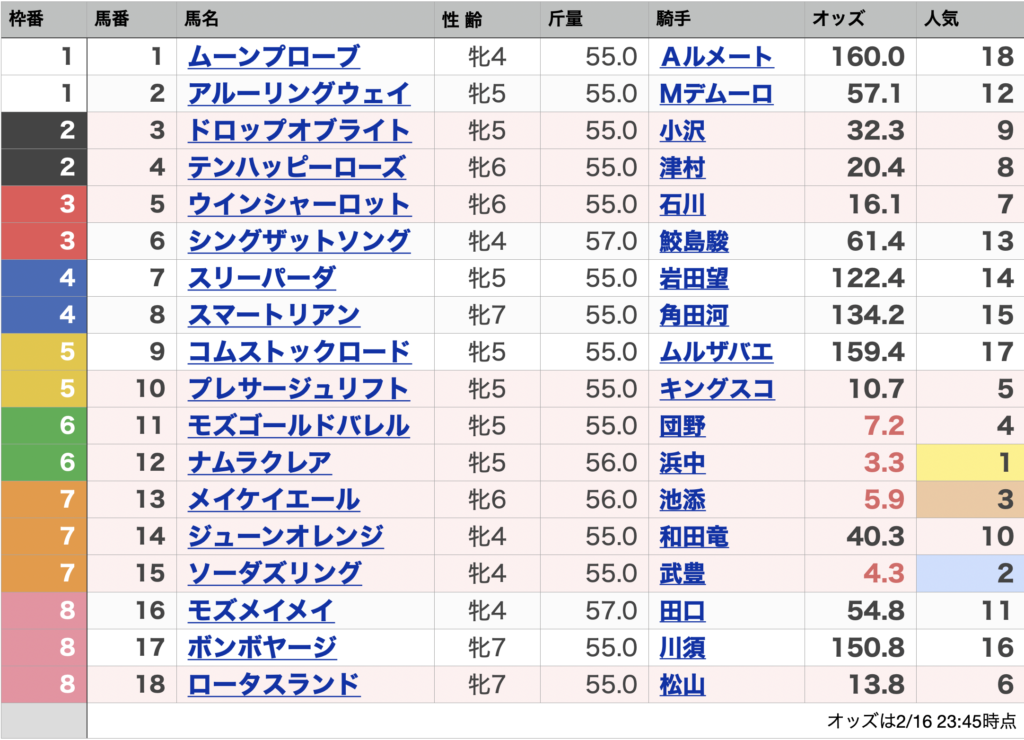Click the red odds value 3.3
Screen dimensions: 1024x740
[x=882, y=463]
